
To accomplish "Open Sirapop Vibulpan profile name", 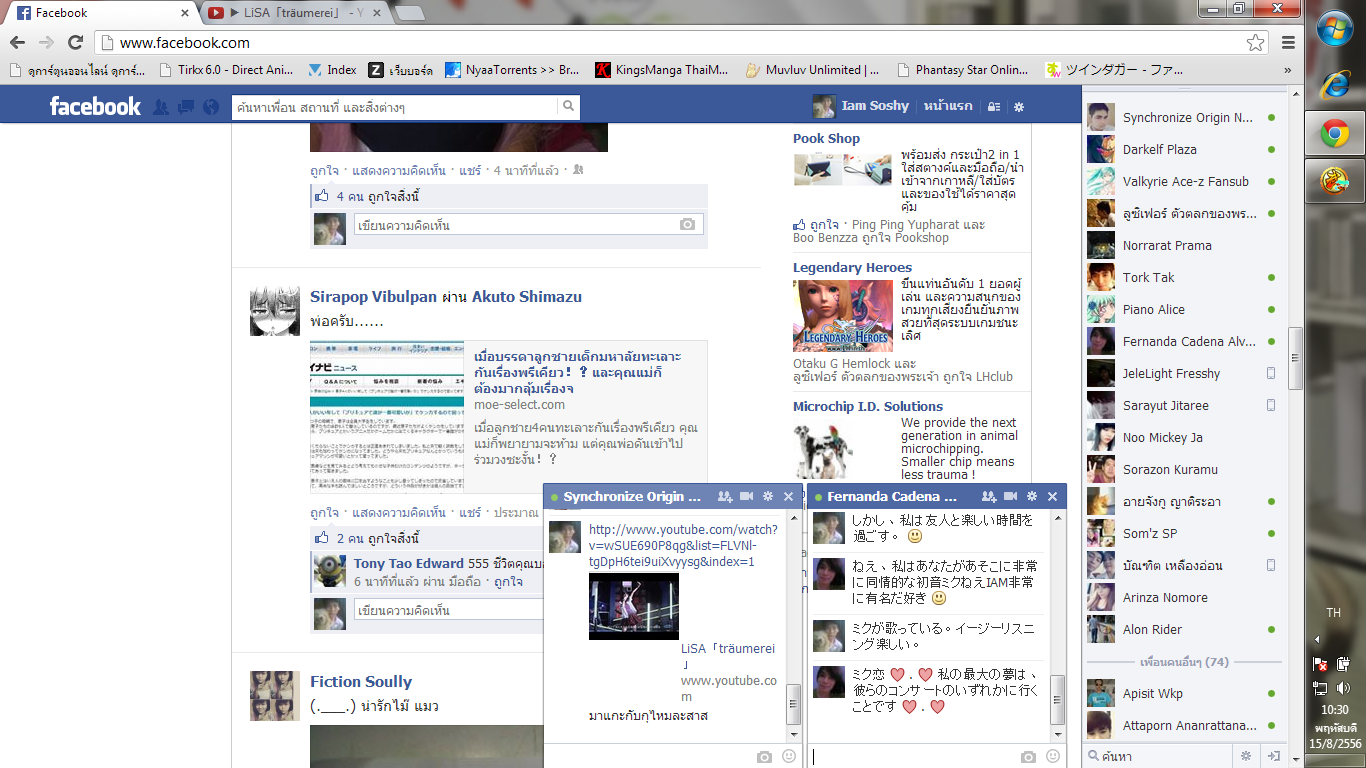I will click(374, 297).
